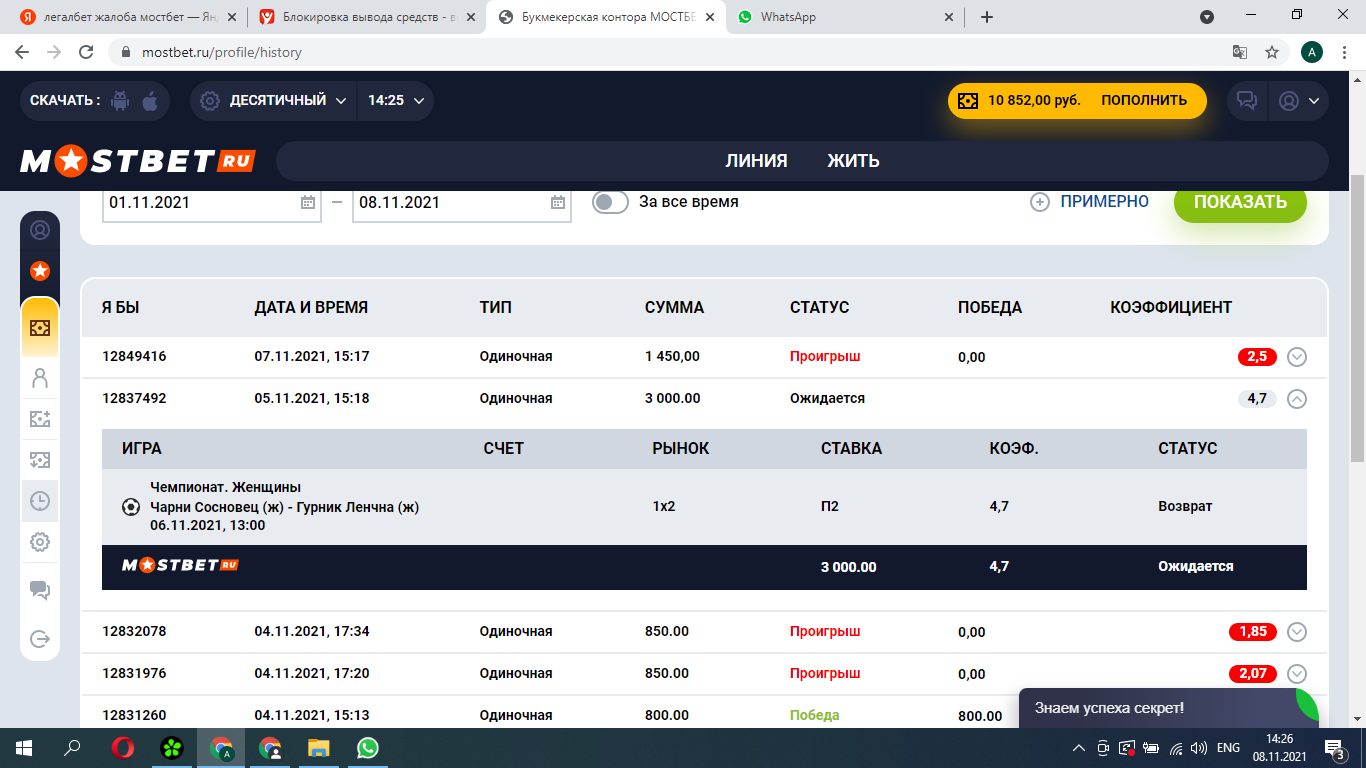Collapse the expanded bet 12837492 details
Screen dimensions: 1366x768
[1297, 399]
